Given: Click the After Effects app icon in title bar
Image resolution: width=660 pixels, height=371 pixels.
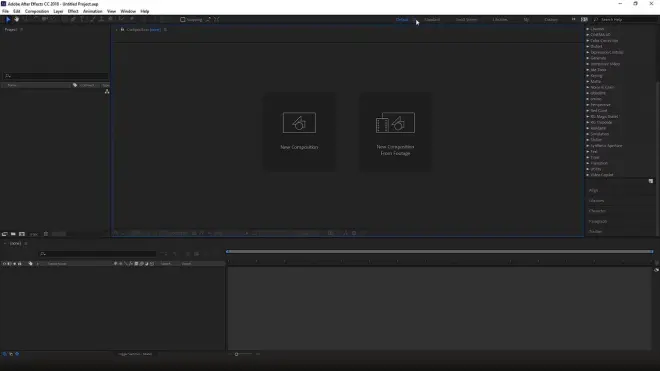Looking at the screenshot, I should pyautogui.click(x=3, y=4).
